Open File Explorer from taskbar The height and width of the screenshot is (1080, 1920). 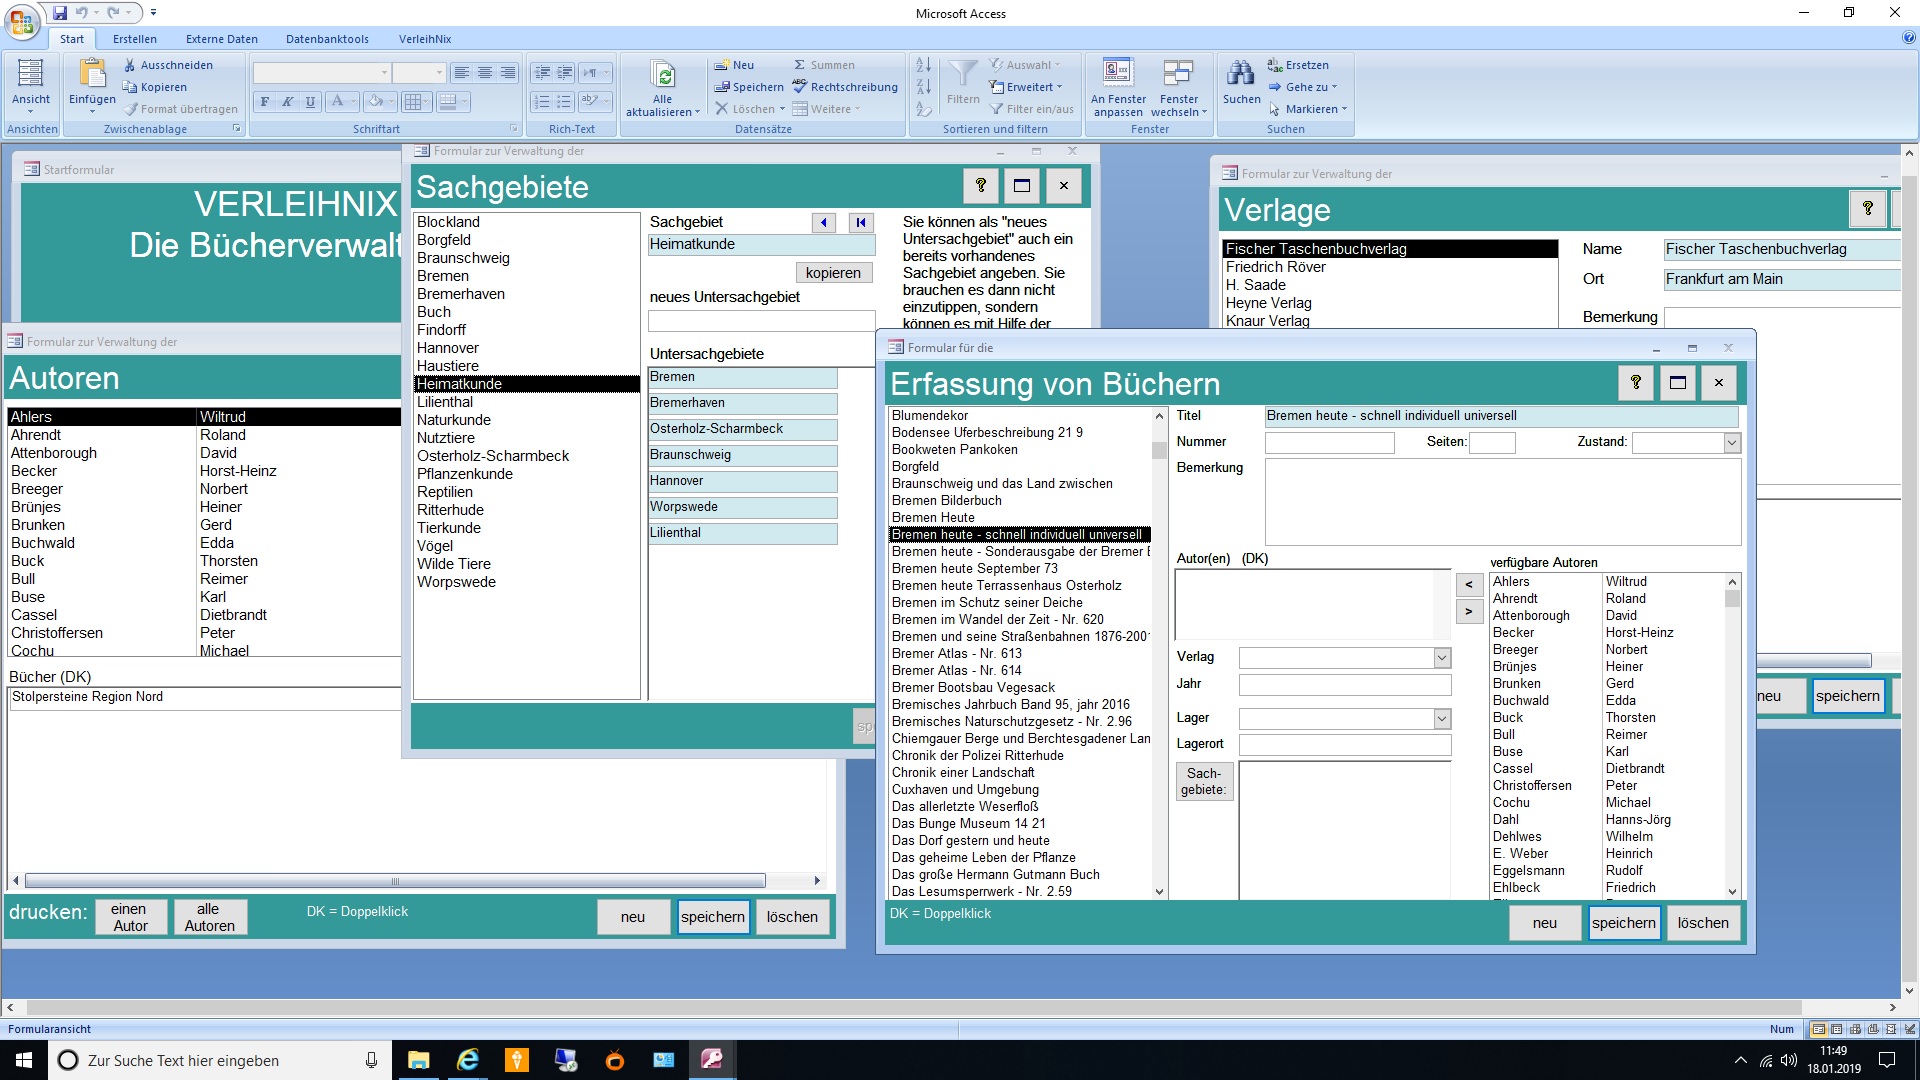point(418,1060)
